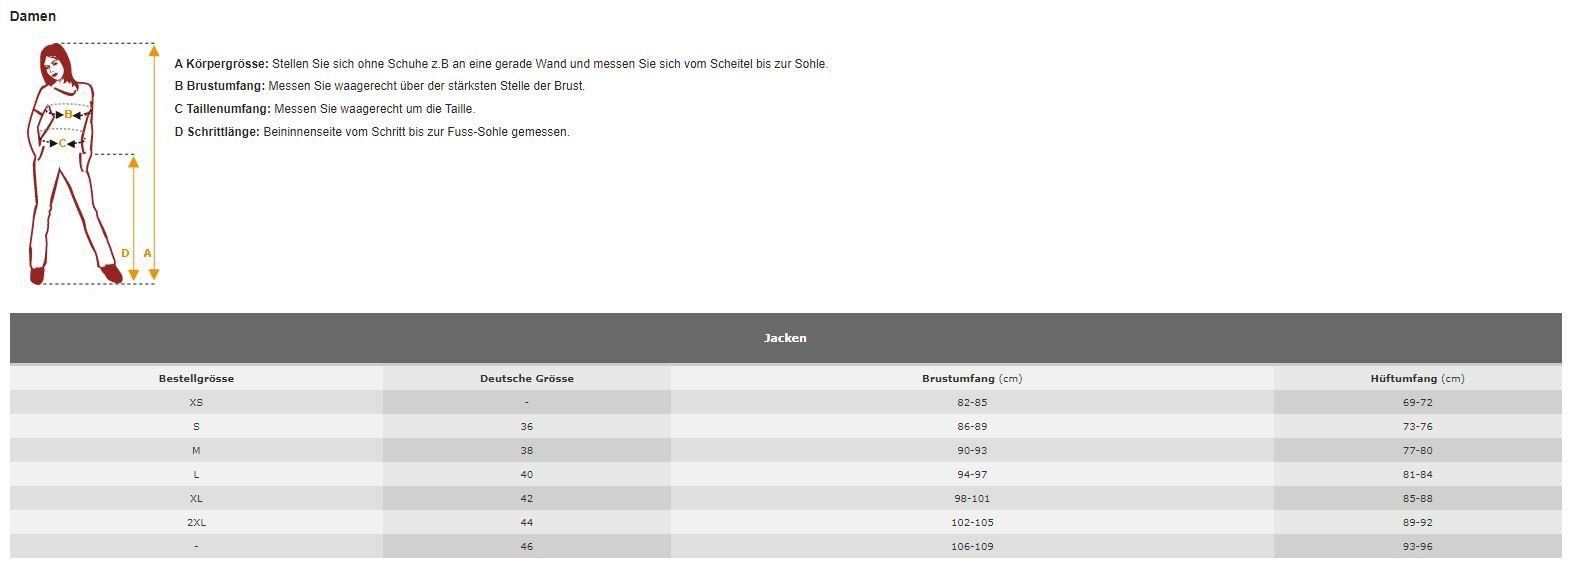Click the 93-96 hip measurement cell

pos(1417,547)
